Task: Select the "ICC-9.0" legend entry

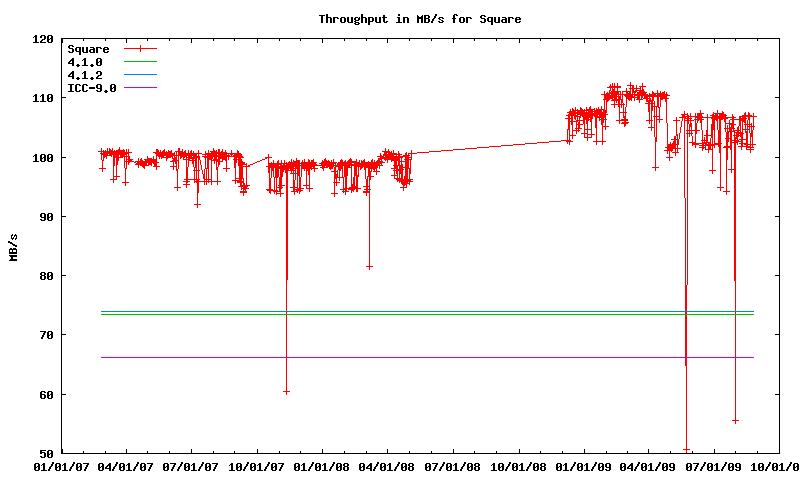Action: click(x=92, y=88)
